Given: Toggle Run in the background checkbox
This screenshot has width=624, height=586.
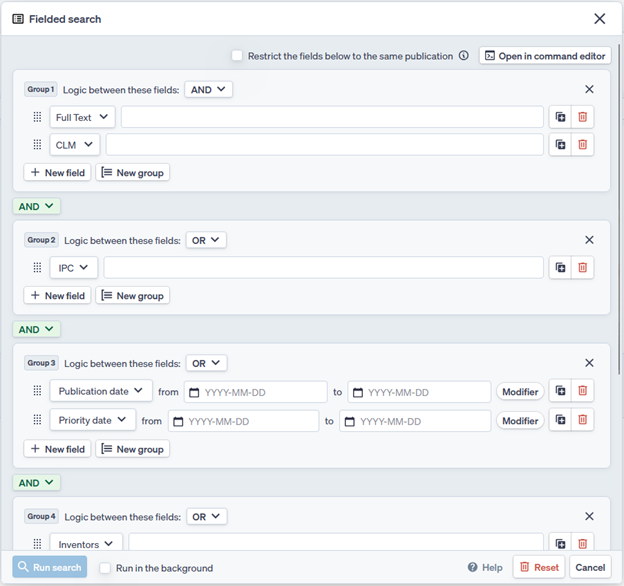Looking at the screenshot, I should 105,568.
